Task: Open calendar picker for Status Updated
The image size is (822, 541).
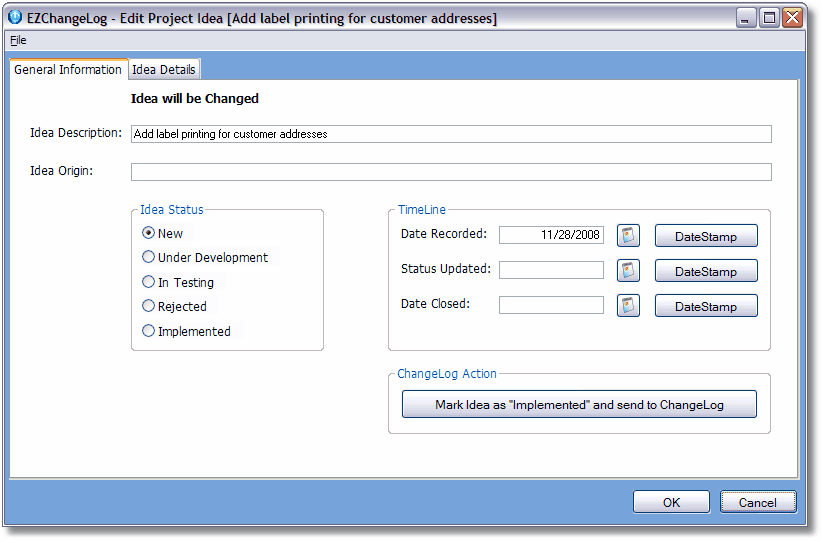Action: tap(628, 271)
